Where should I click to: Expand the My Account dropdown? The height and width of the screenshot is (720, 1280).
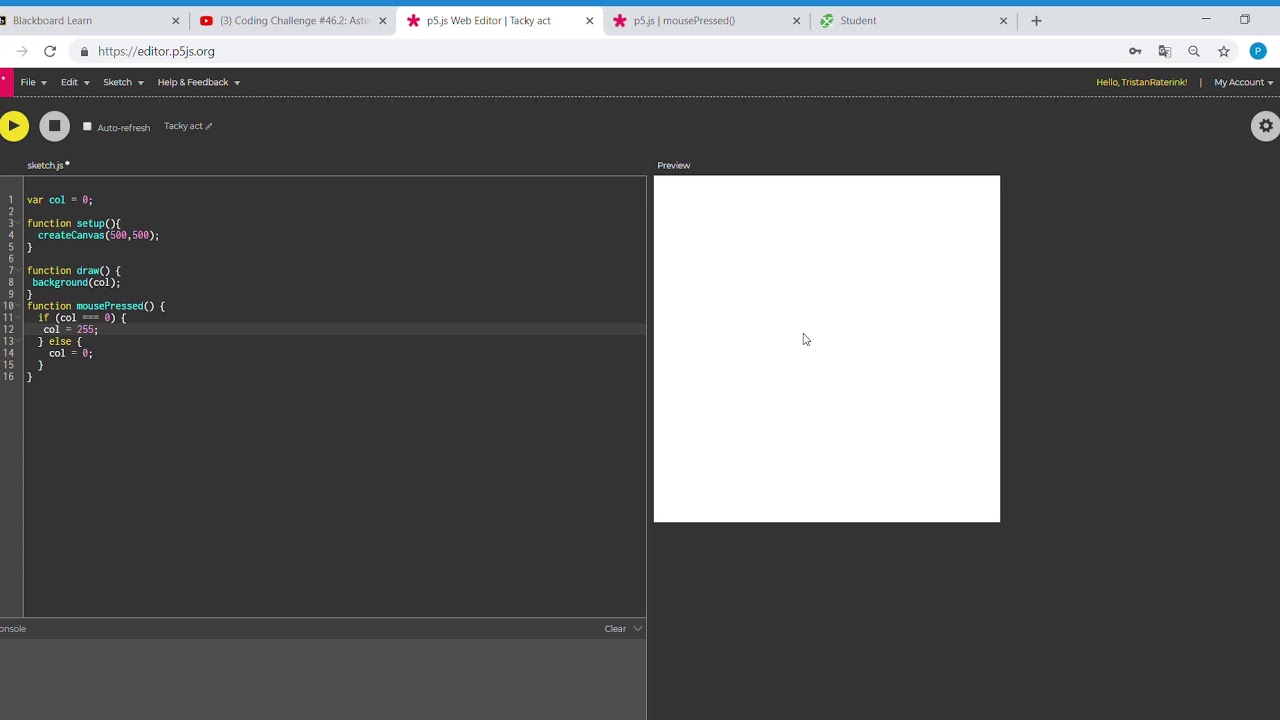coord(1243,82)
